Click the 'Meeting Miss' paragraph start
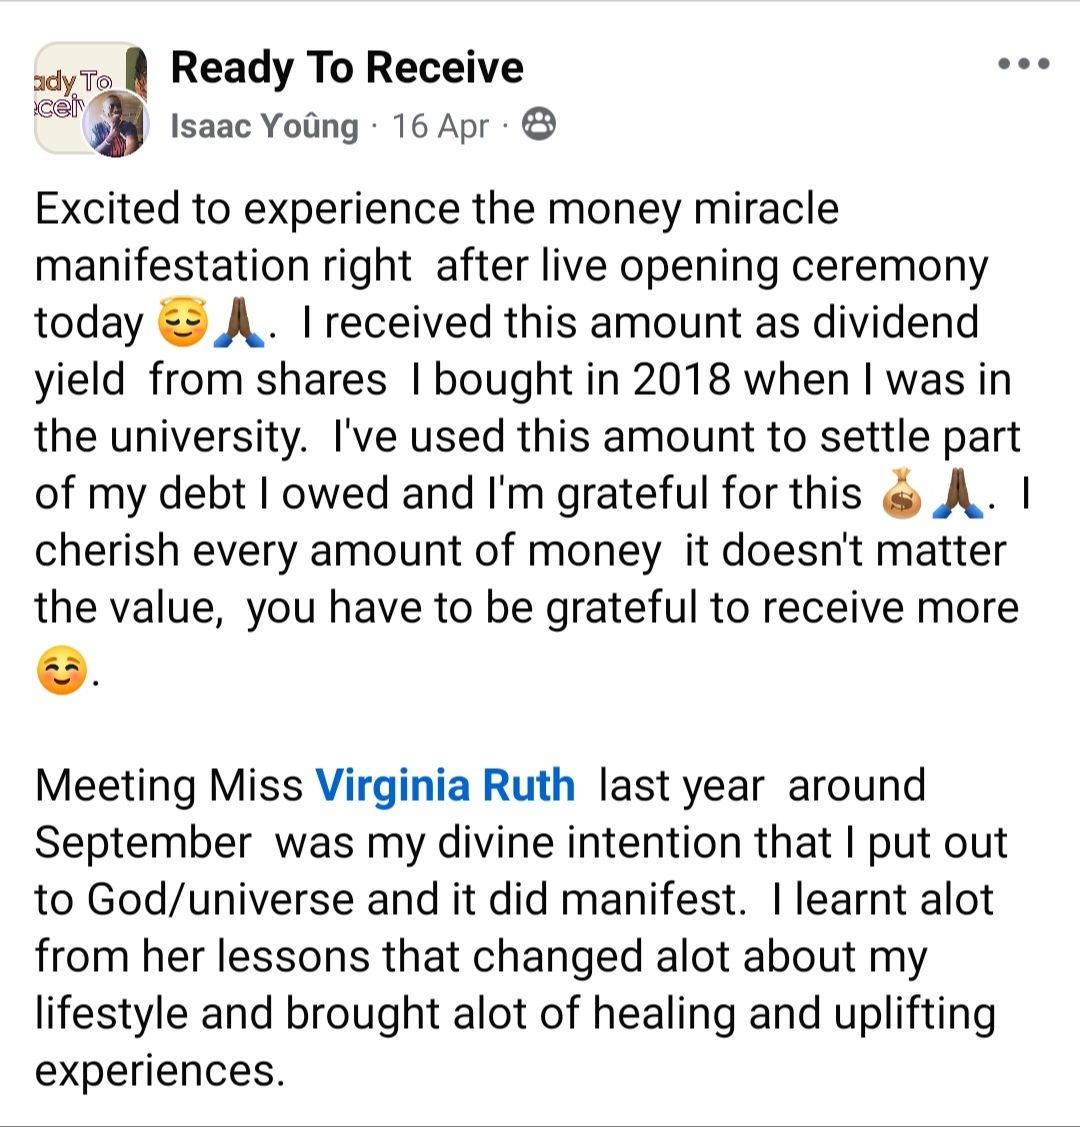This screenshot has height=1127, width=1080. [169, 786]
